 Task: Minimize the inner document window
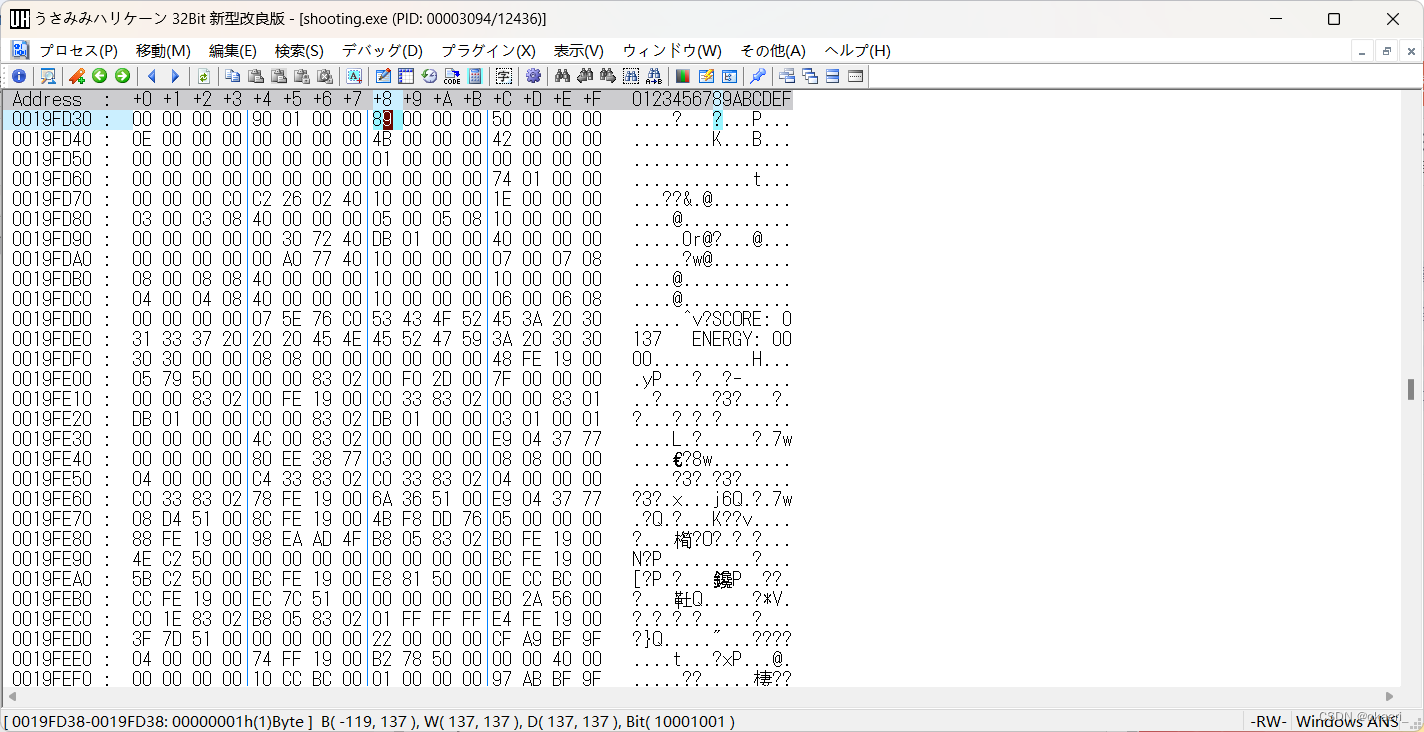tap(1364, 51)
